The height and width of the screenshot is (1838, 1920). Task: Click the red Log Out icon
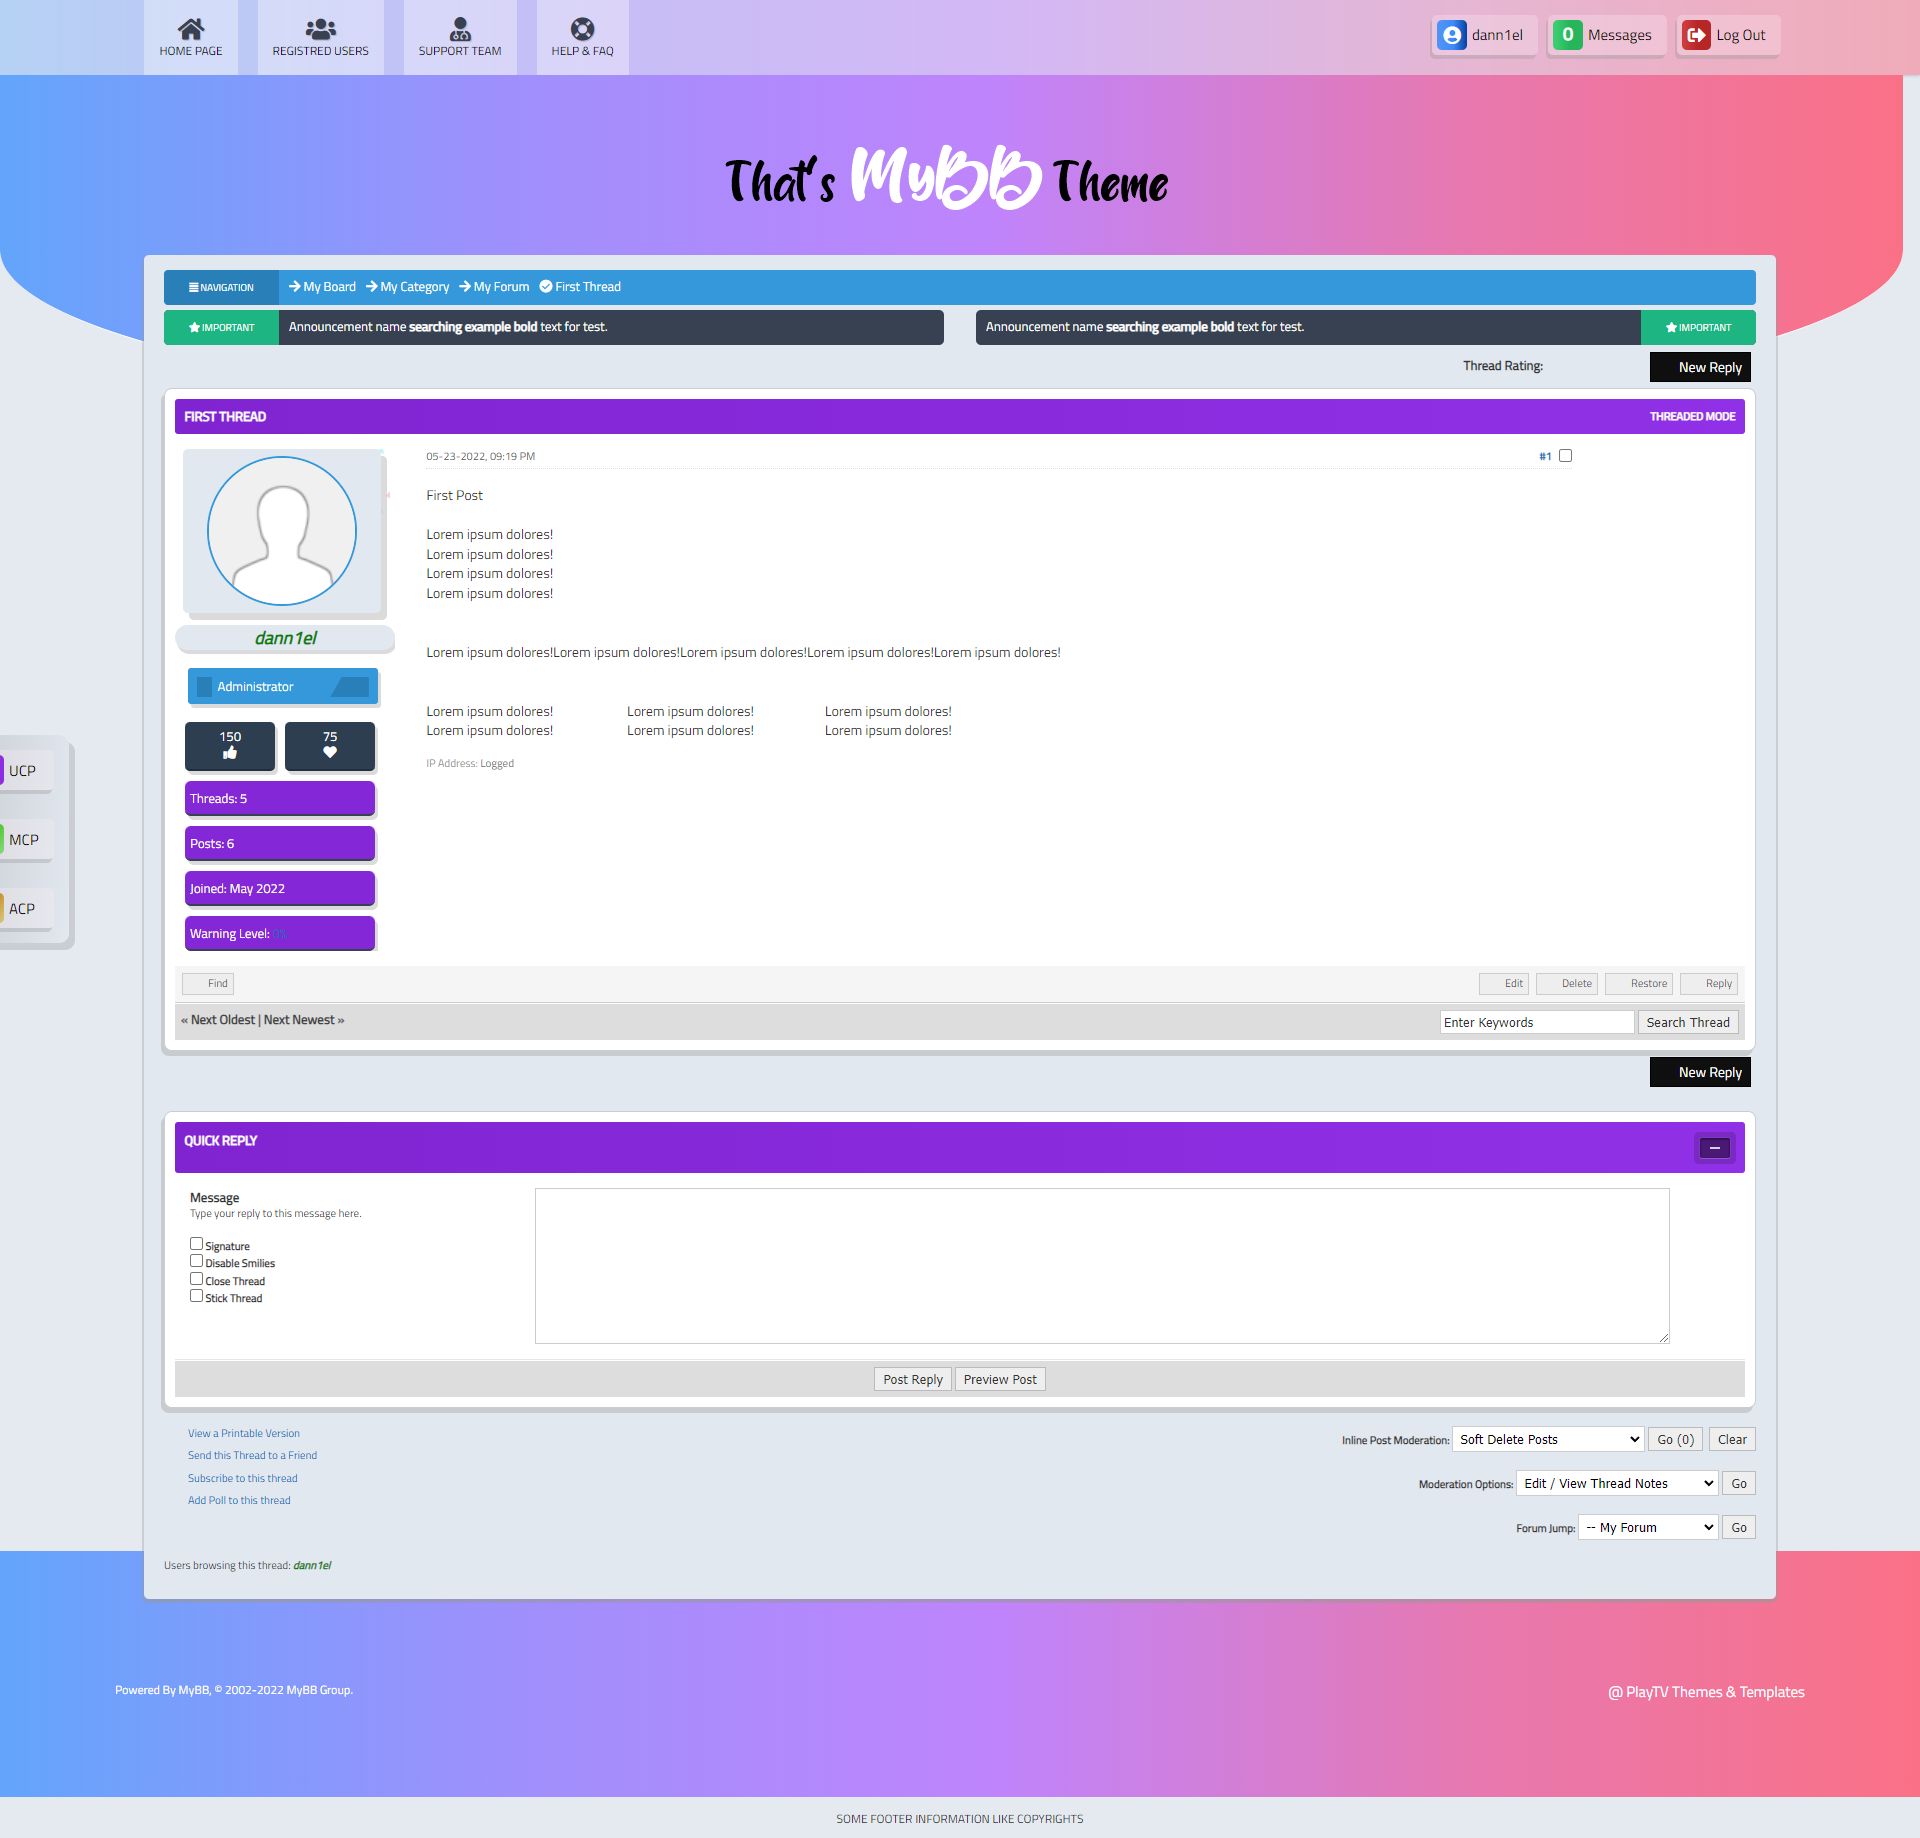tap(1696, 35)
